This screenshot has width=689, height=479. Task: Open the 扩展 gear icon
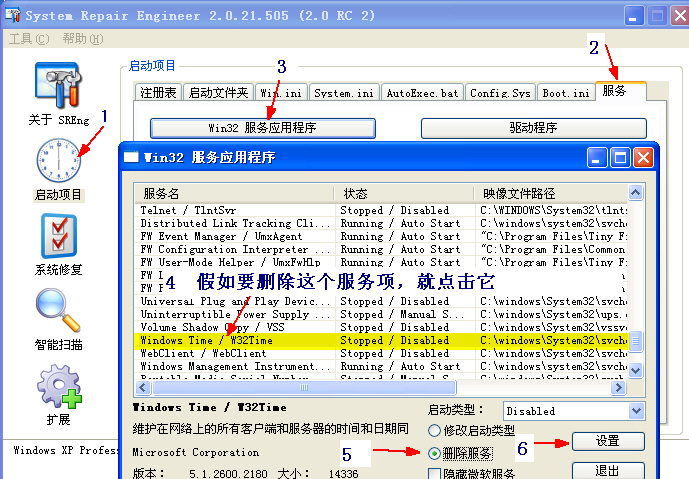coord(59,386)
